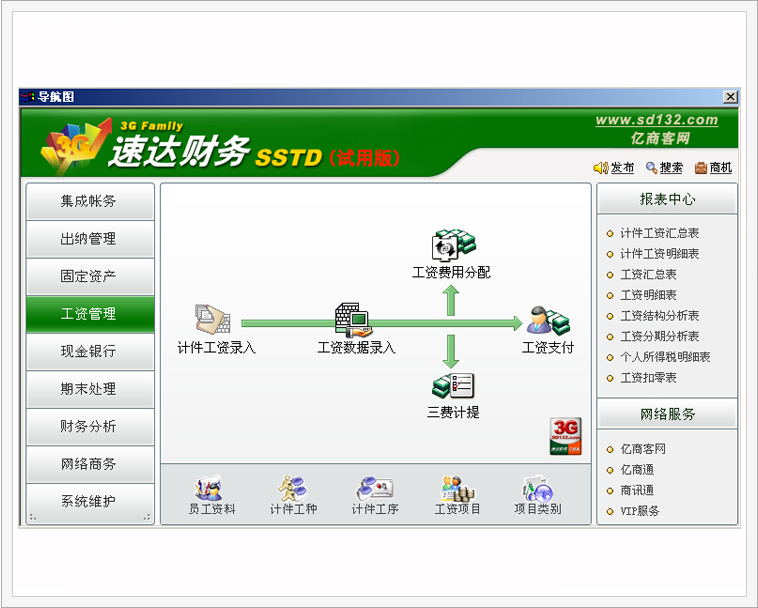The height and width of the screenshot is (608, 758).
Task: Switch to 系统维护 module
Action: point(90,502)
